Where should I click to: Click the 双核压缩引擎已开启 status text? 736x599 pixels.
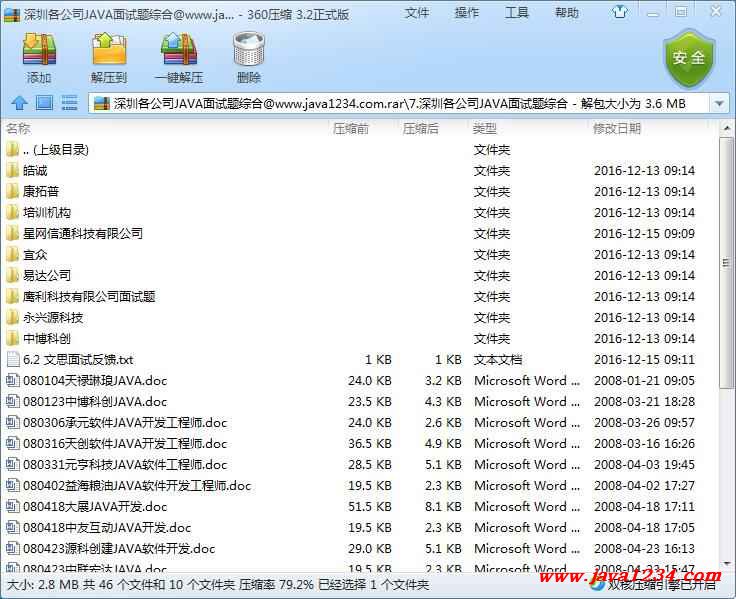pos(662,585)
